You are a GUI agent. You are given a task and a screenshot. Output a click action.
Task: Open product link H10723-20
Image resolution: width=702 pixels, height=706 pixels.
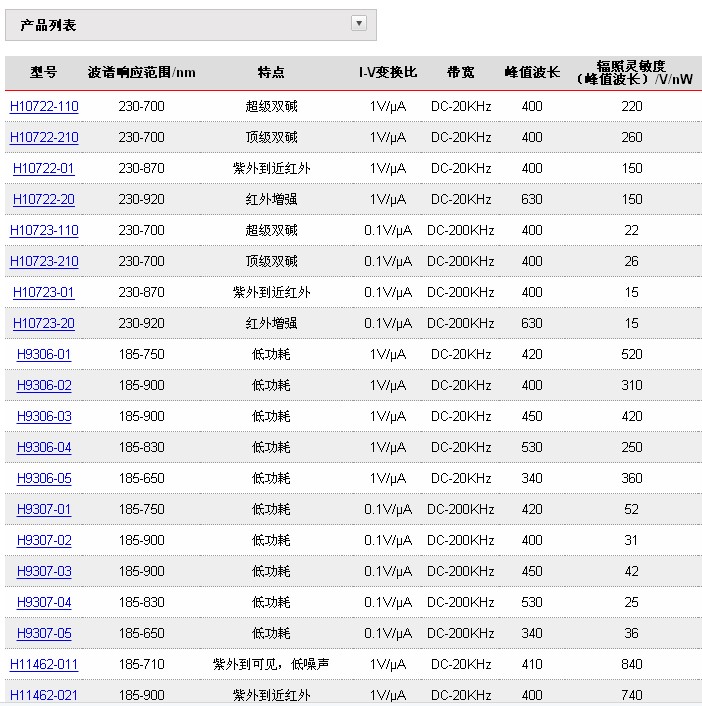click(x=44, y=323)
